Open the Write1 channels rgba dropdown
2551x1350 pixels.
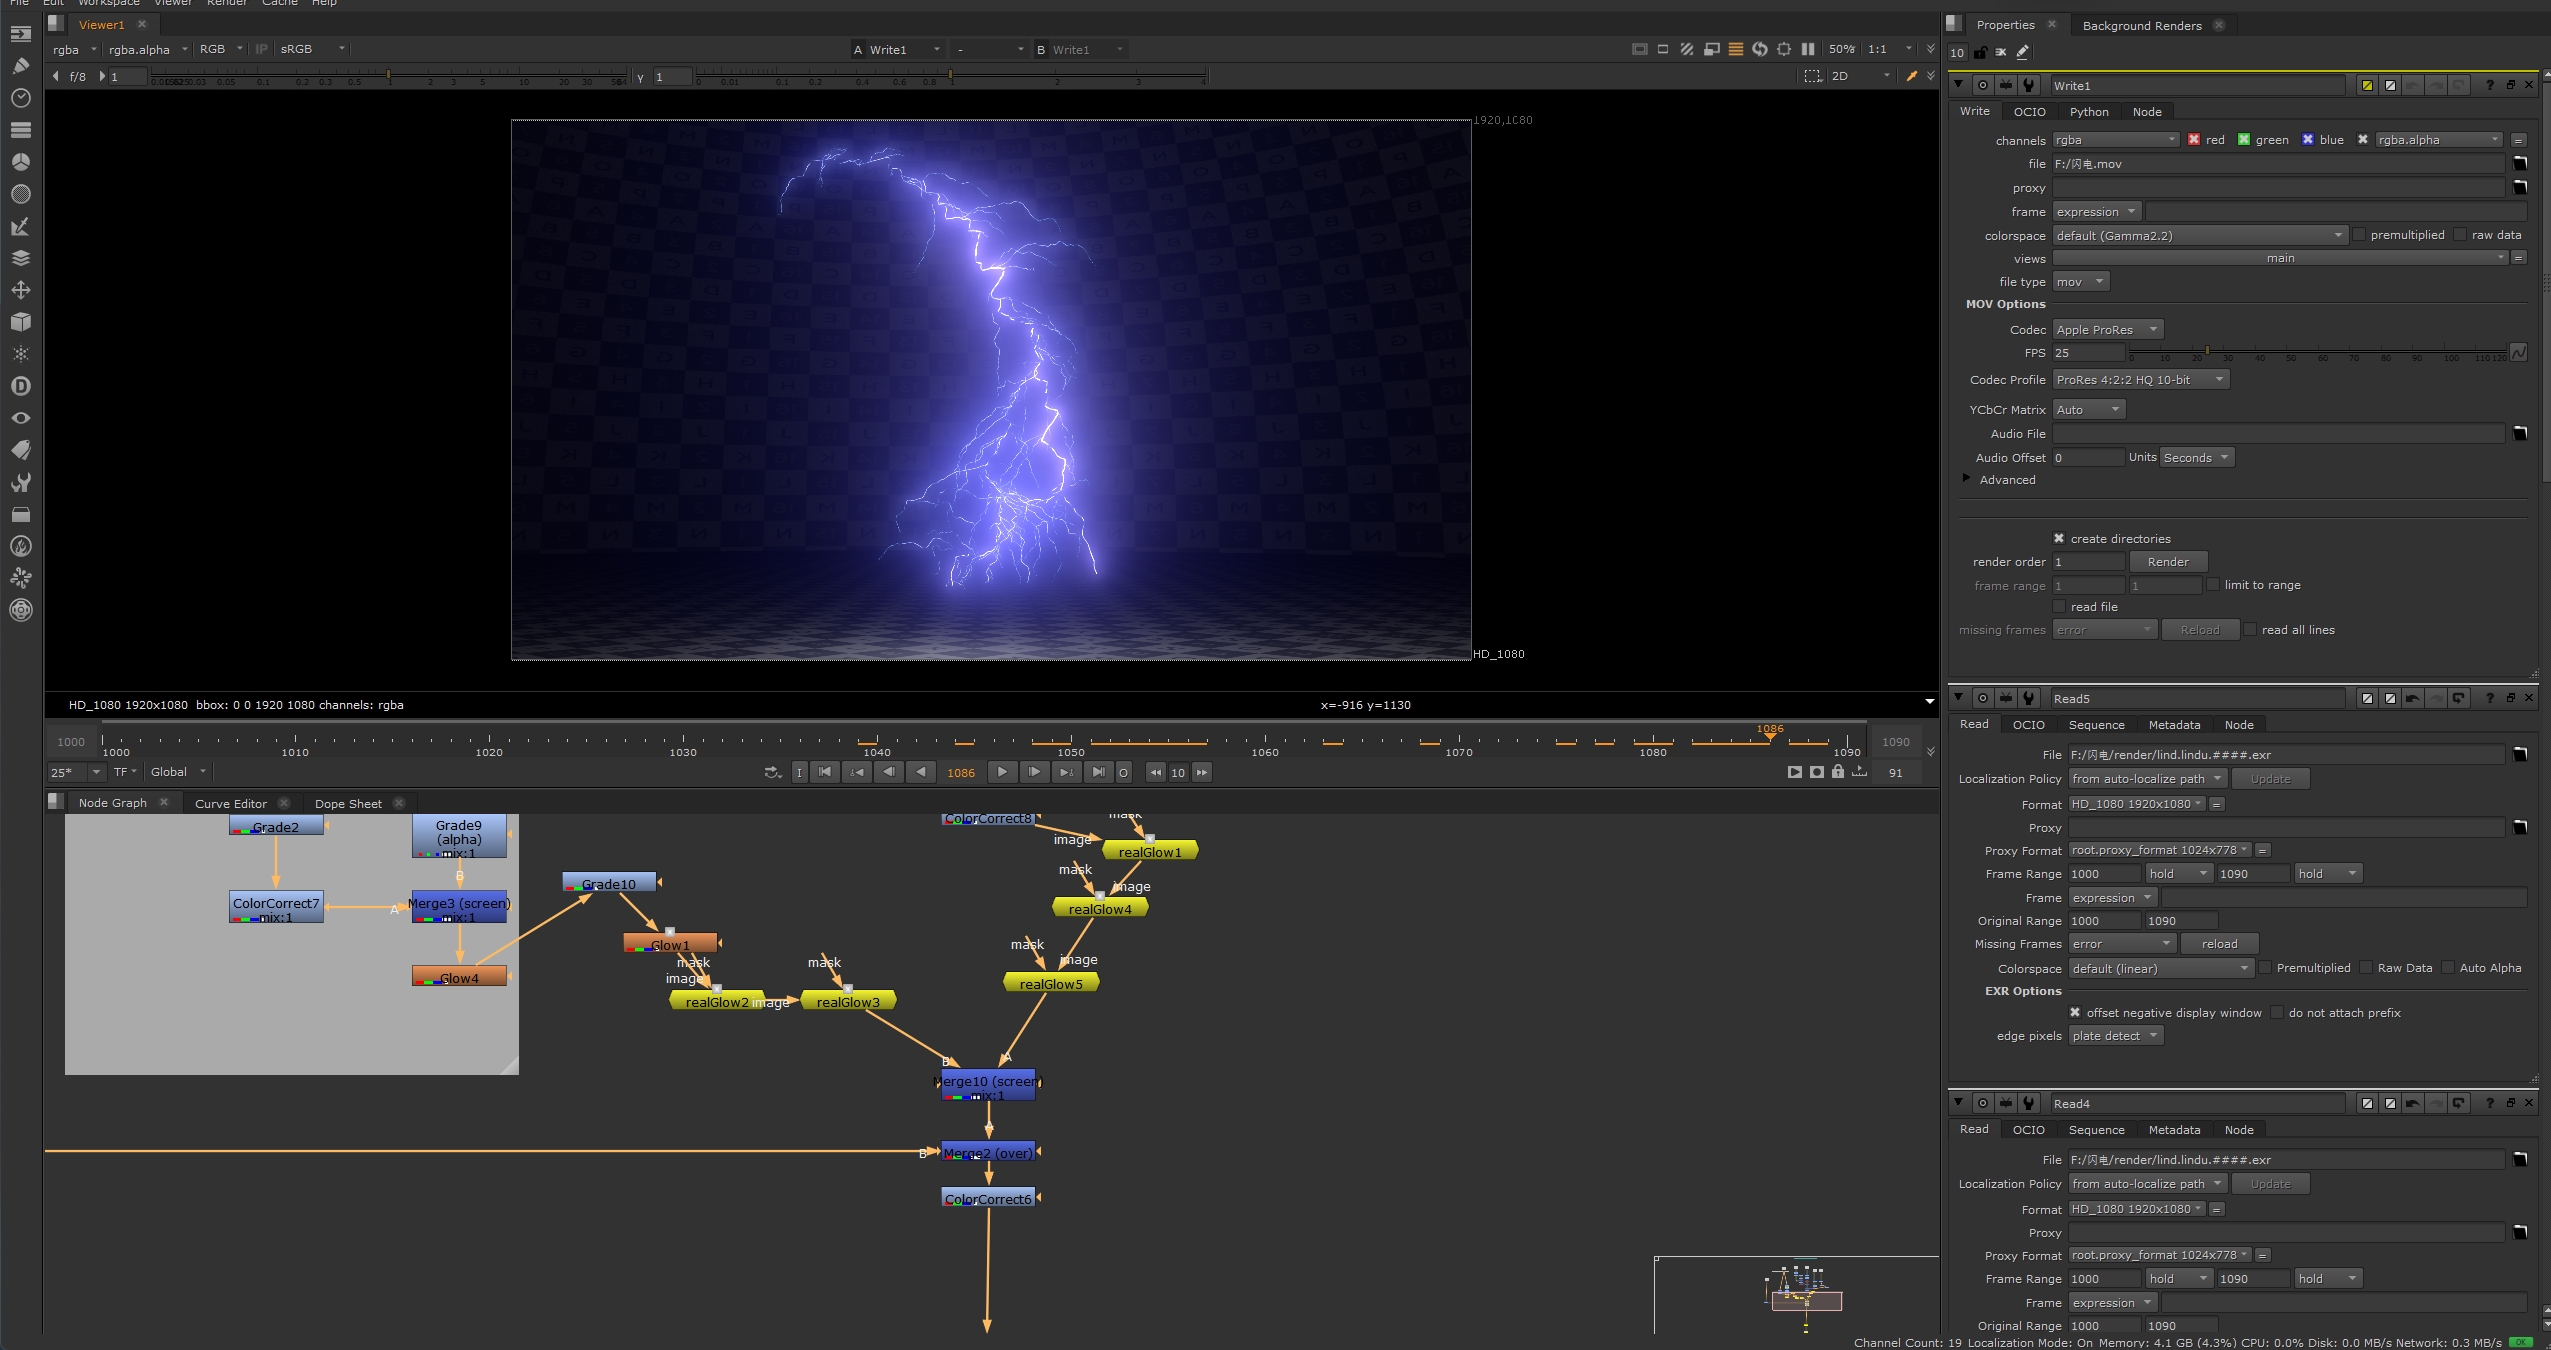2115,140
